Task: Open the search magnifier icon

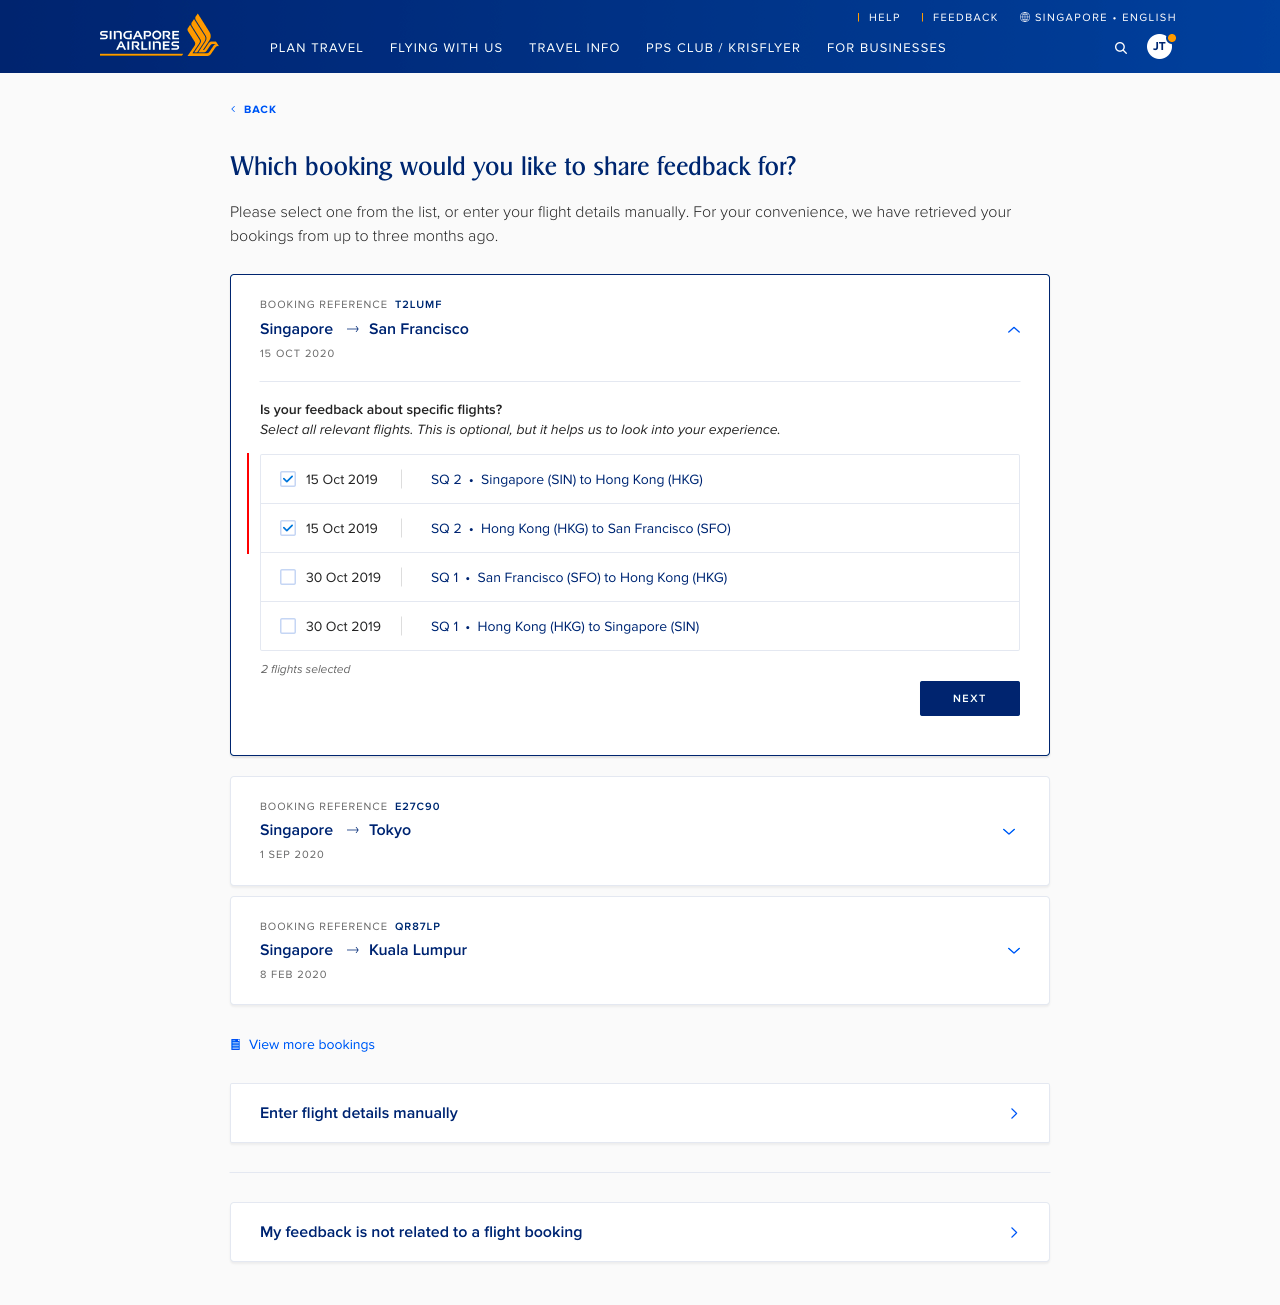Action: click(x=1121, y=48)
